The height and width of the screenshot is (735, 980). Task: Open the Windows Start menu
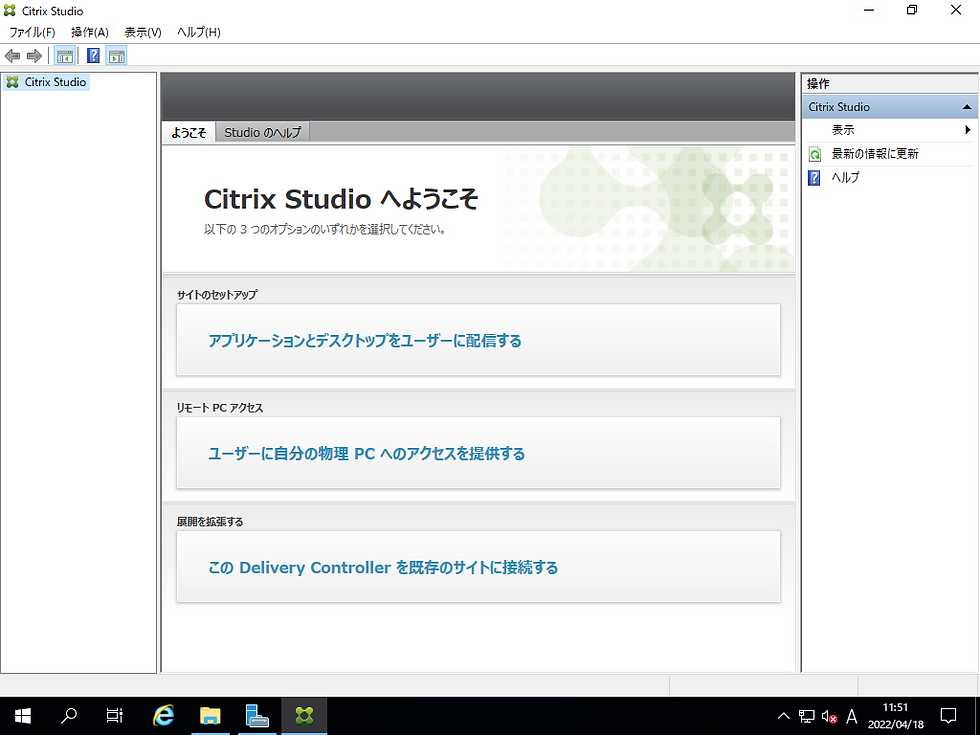point(22,716)
